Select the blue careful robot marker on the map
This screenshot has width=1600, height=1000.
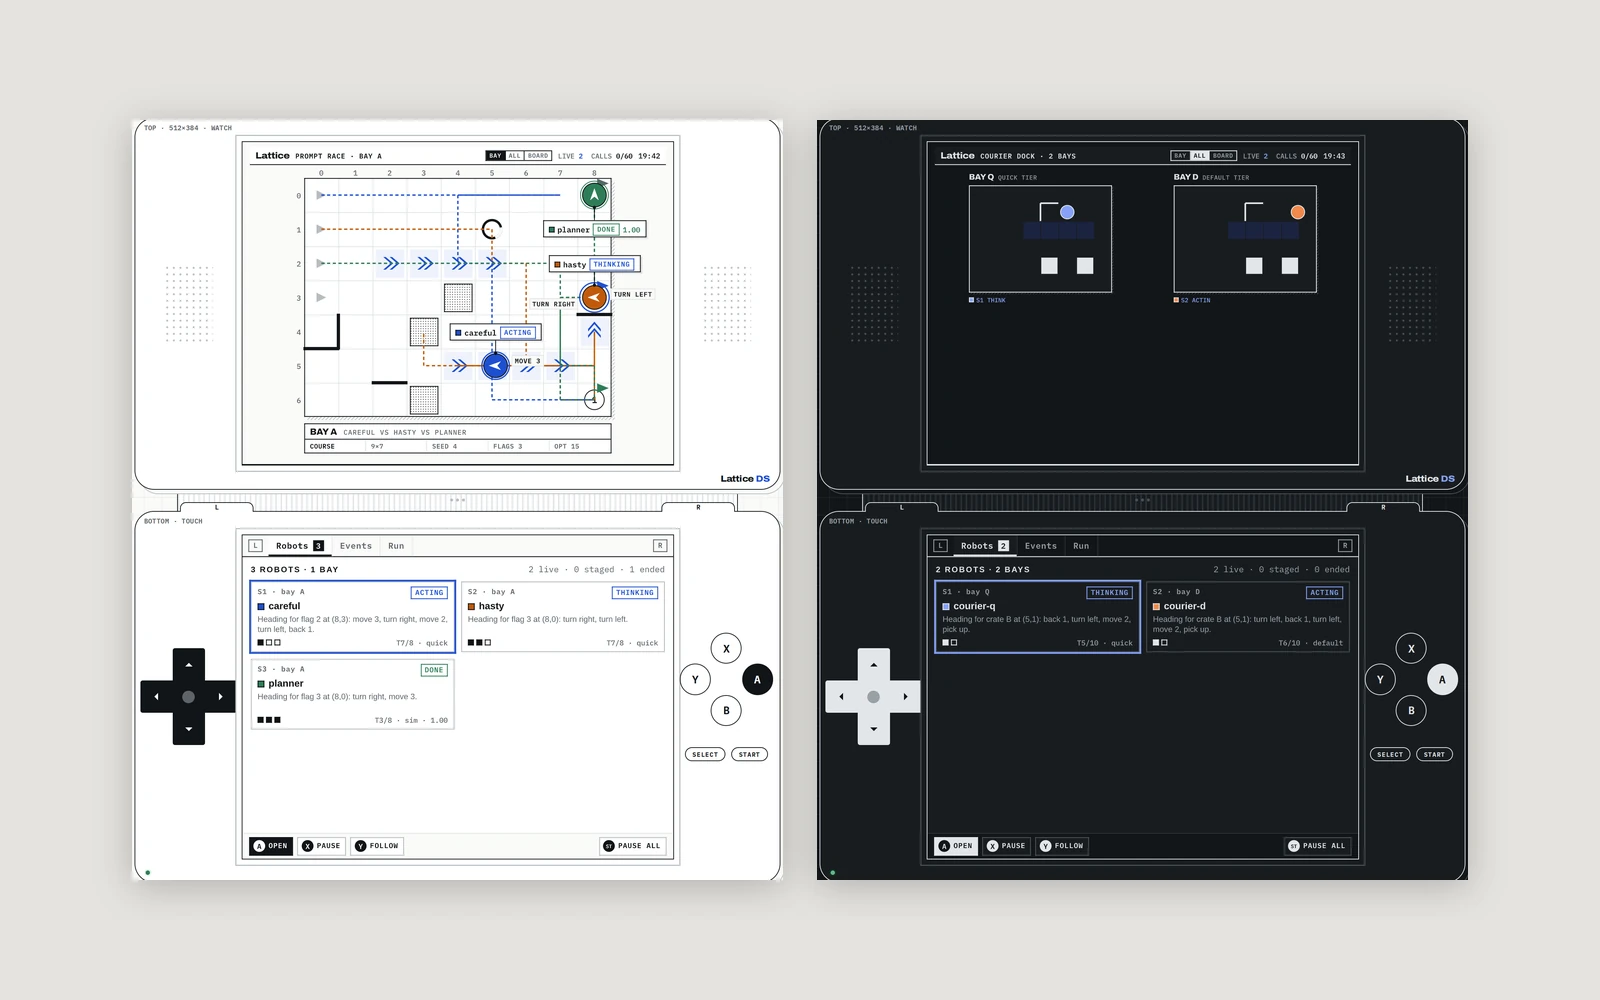click(x=495, y=366)
